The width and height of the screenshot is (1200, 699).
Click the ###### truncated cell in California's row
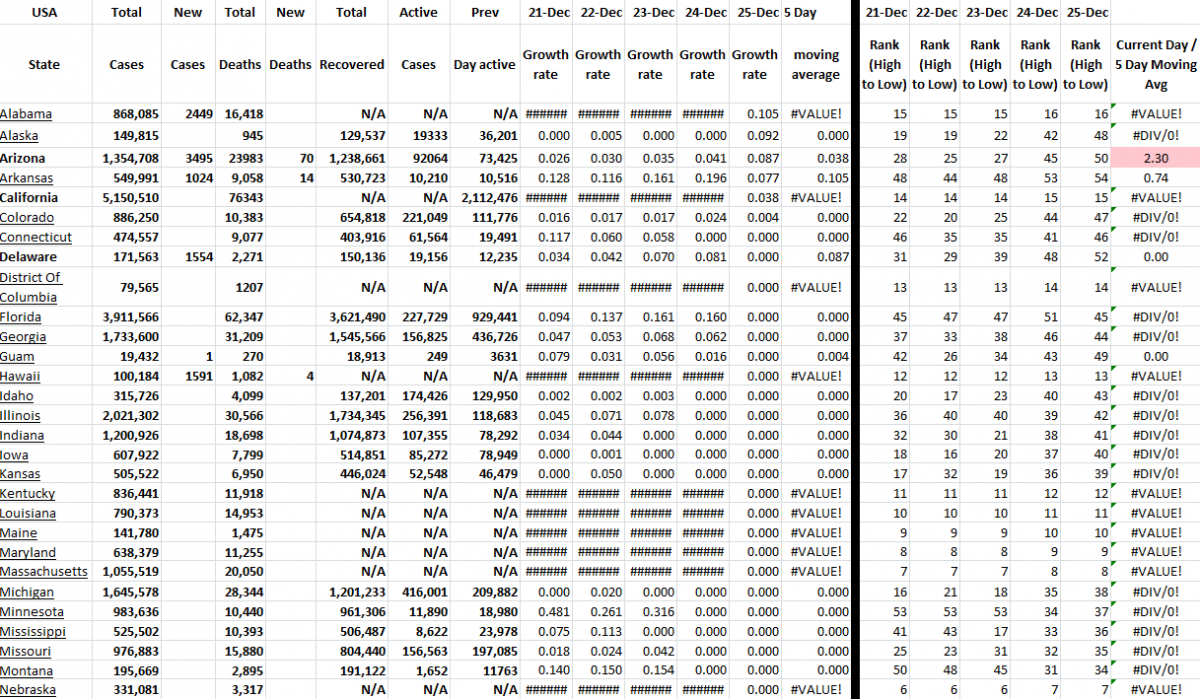point(543,197)
